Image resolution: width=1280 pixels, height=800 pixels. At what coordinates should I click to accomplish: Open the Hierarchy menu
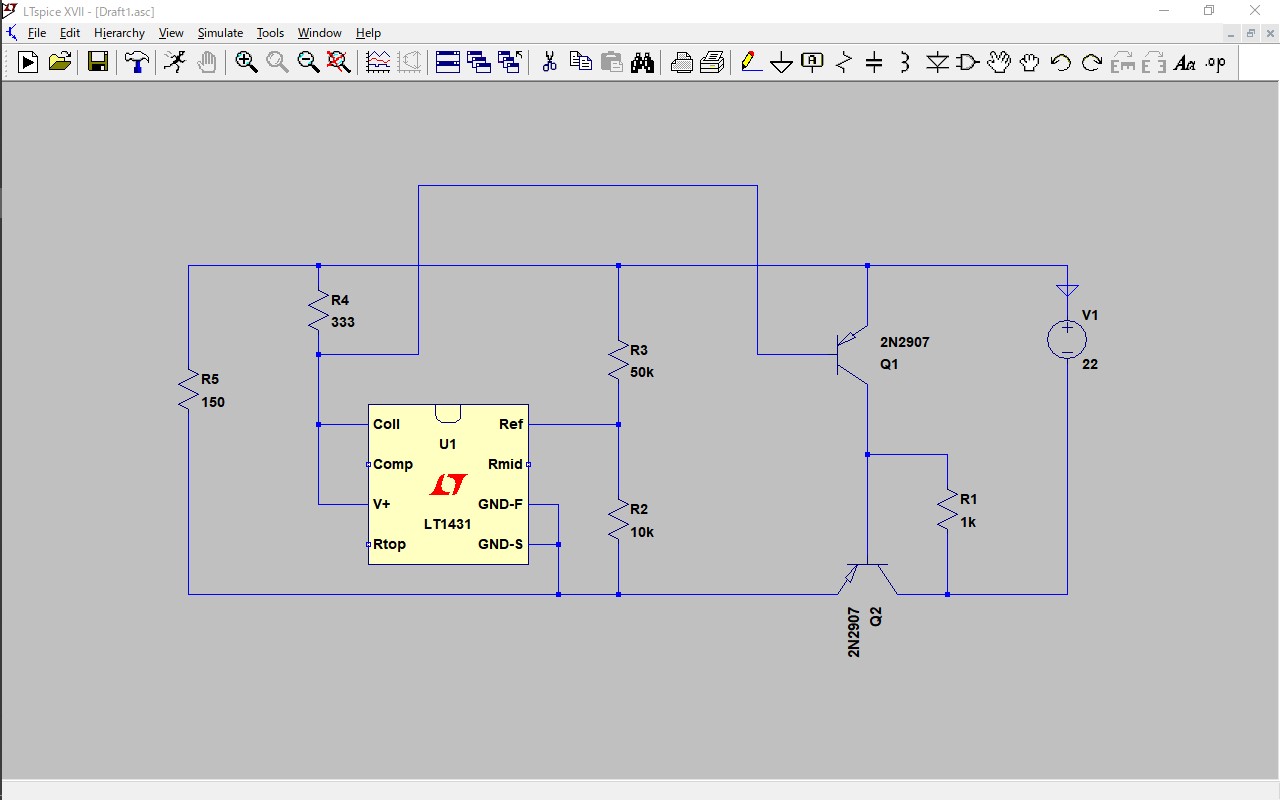click(119, 33)
